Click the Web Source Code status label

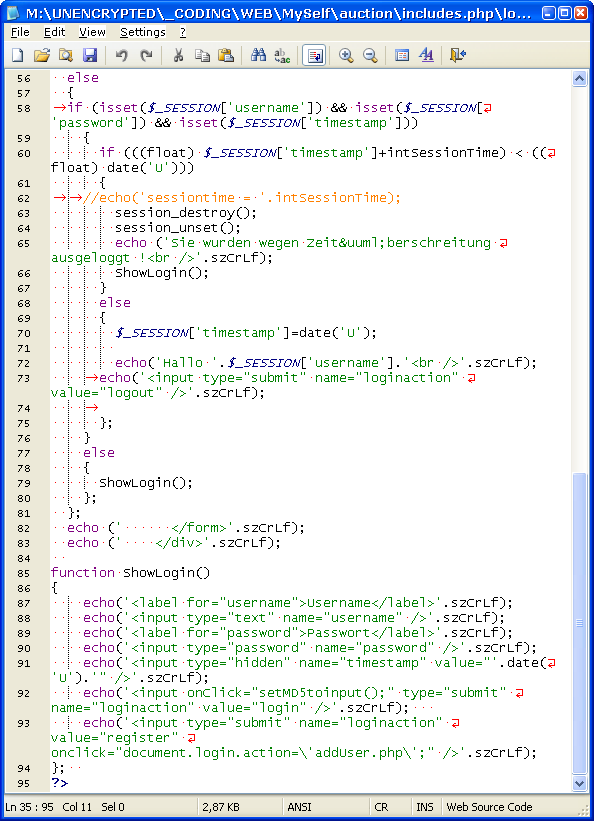489,807
